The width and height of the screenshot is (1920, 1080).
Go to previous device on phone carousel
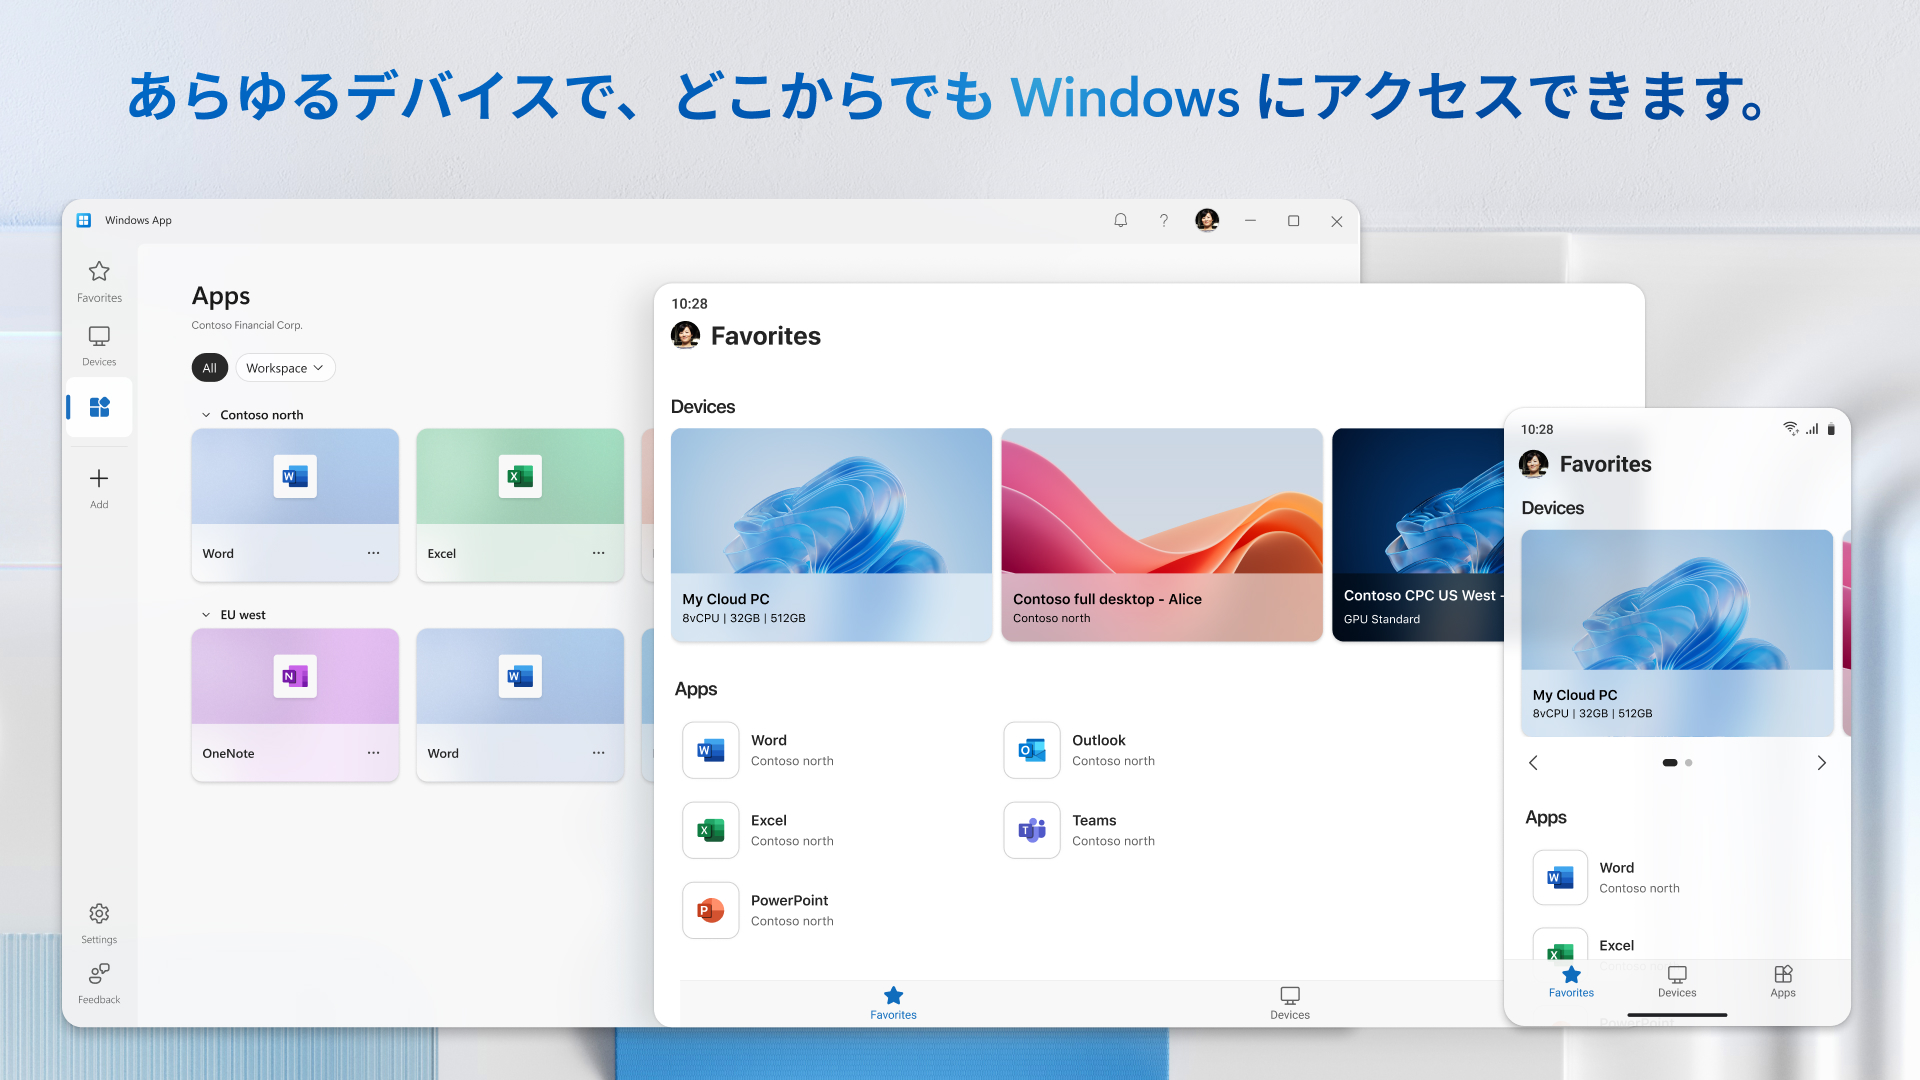tap(1533, 763)
